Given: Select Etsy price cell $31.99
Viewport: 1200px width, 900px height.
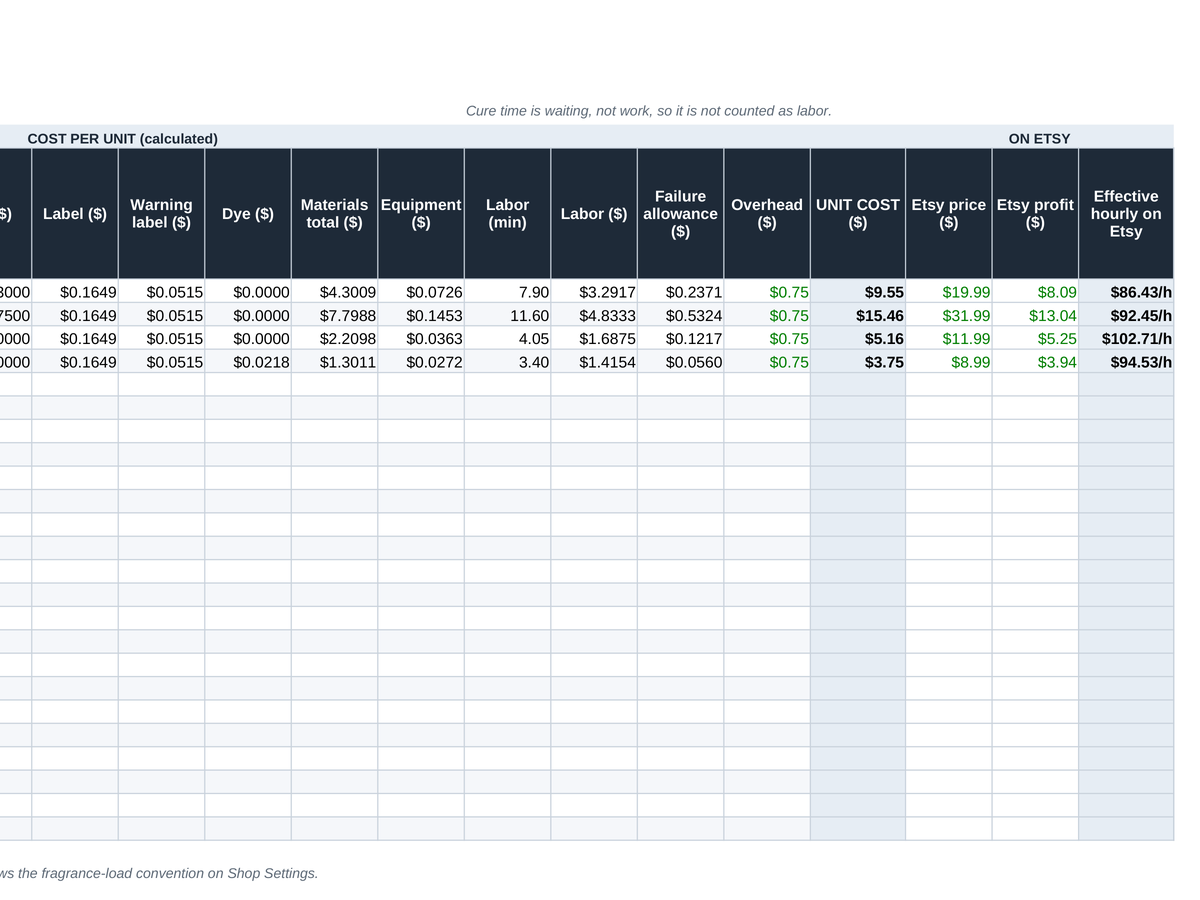Looking at the screenshot, I should pos(949,315).
